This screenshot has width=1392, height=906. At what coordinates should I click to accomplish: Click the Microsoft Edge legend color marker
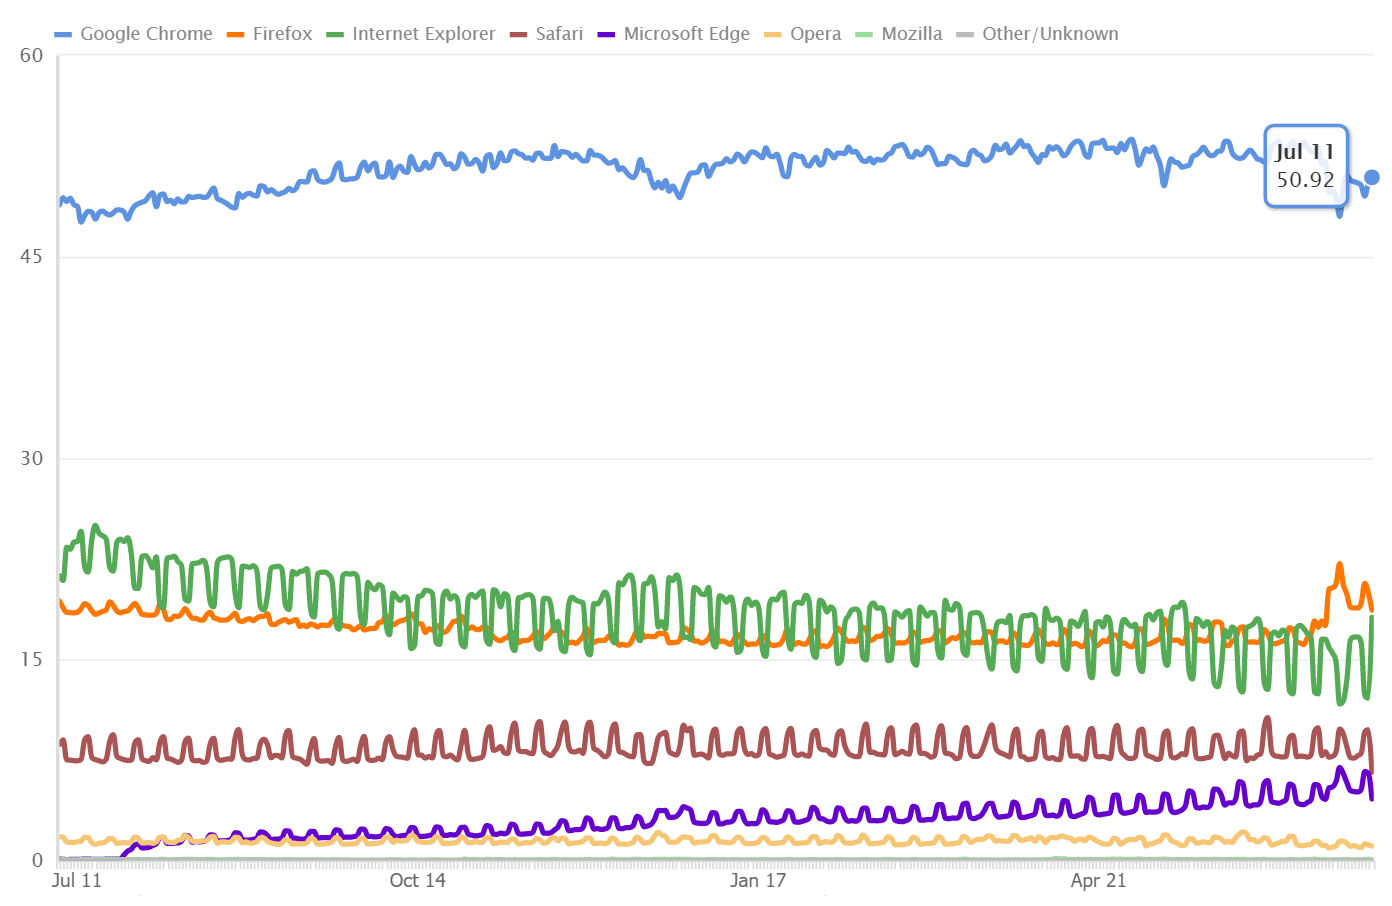click(604, 33)
